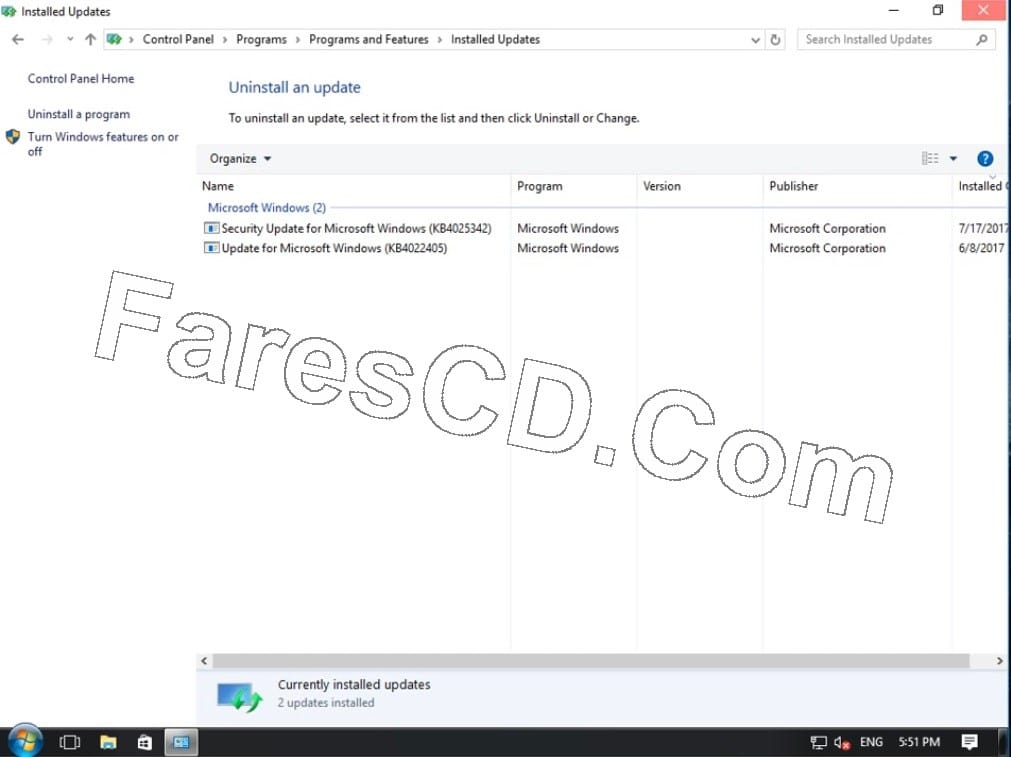Go up one folder level
This screenshot has width=1011, height=757.
[x=90, y=39]
